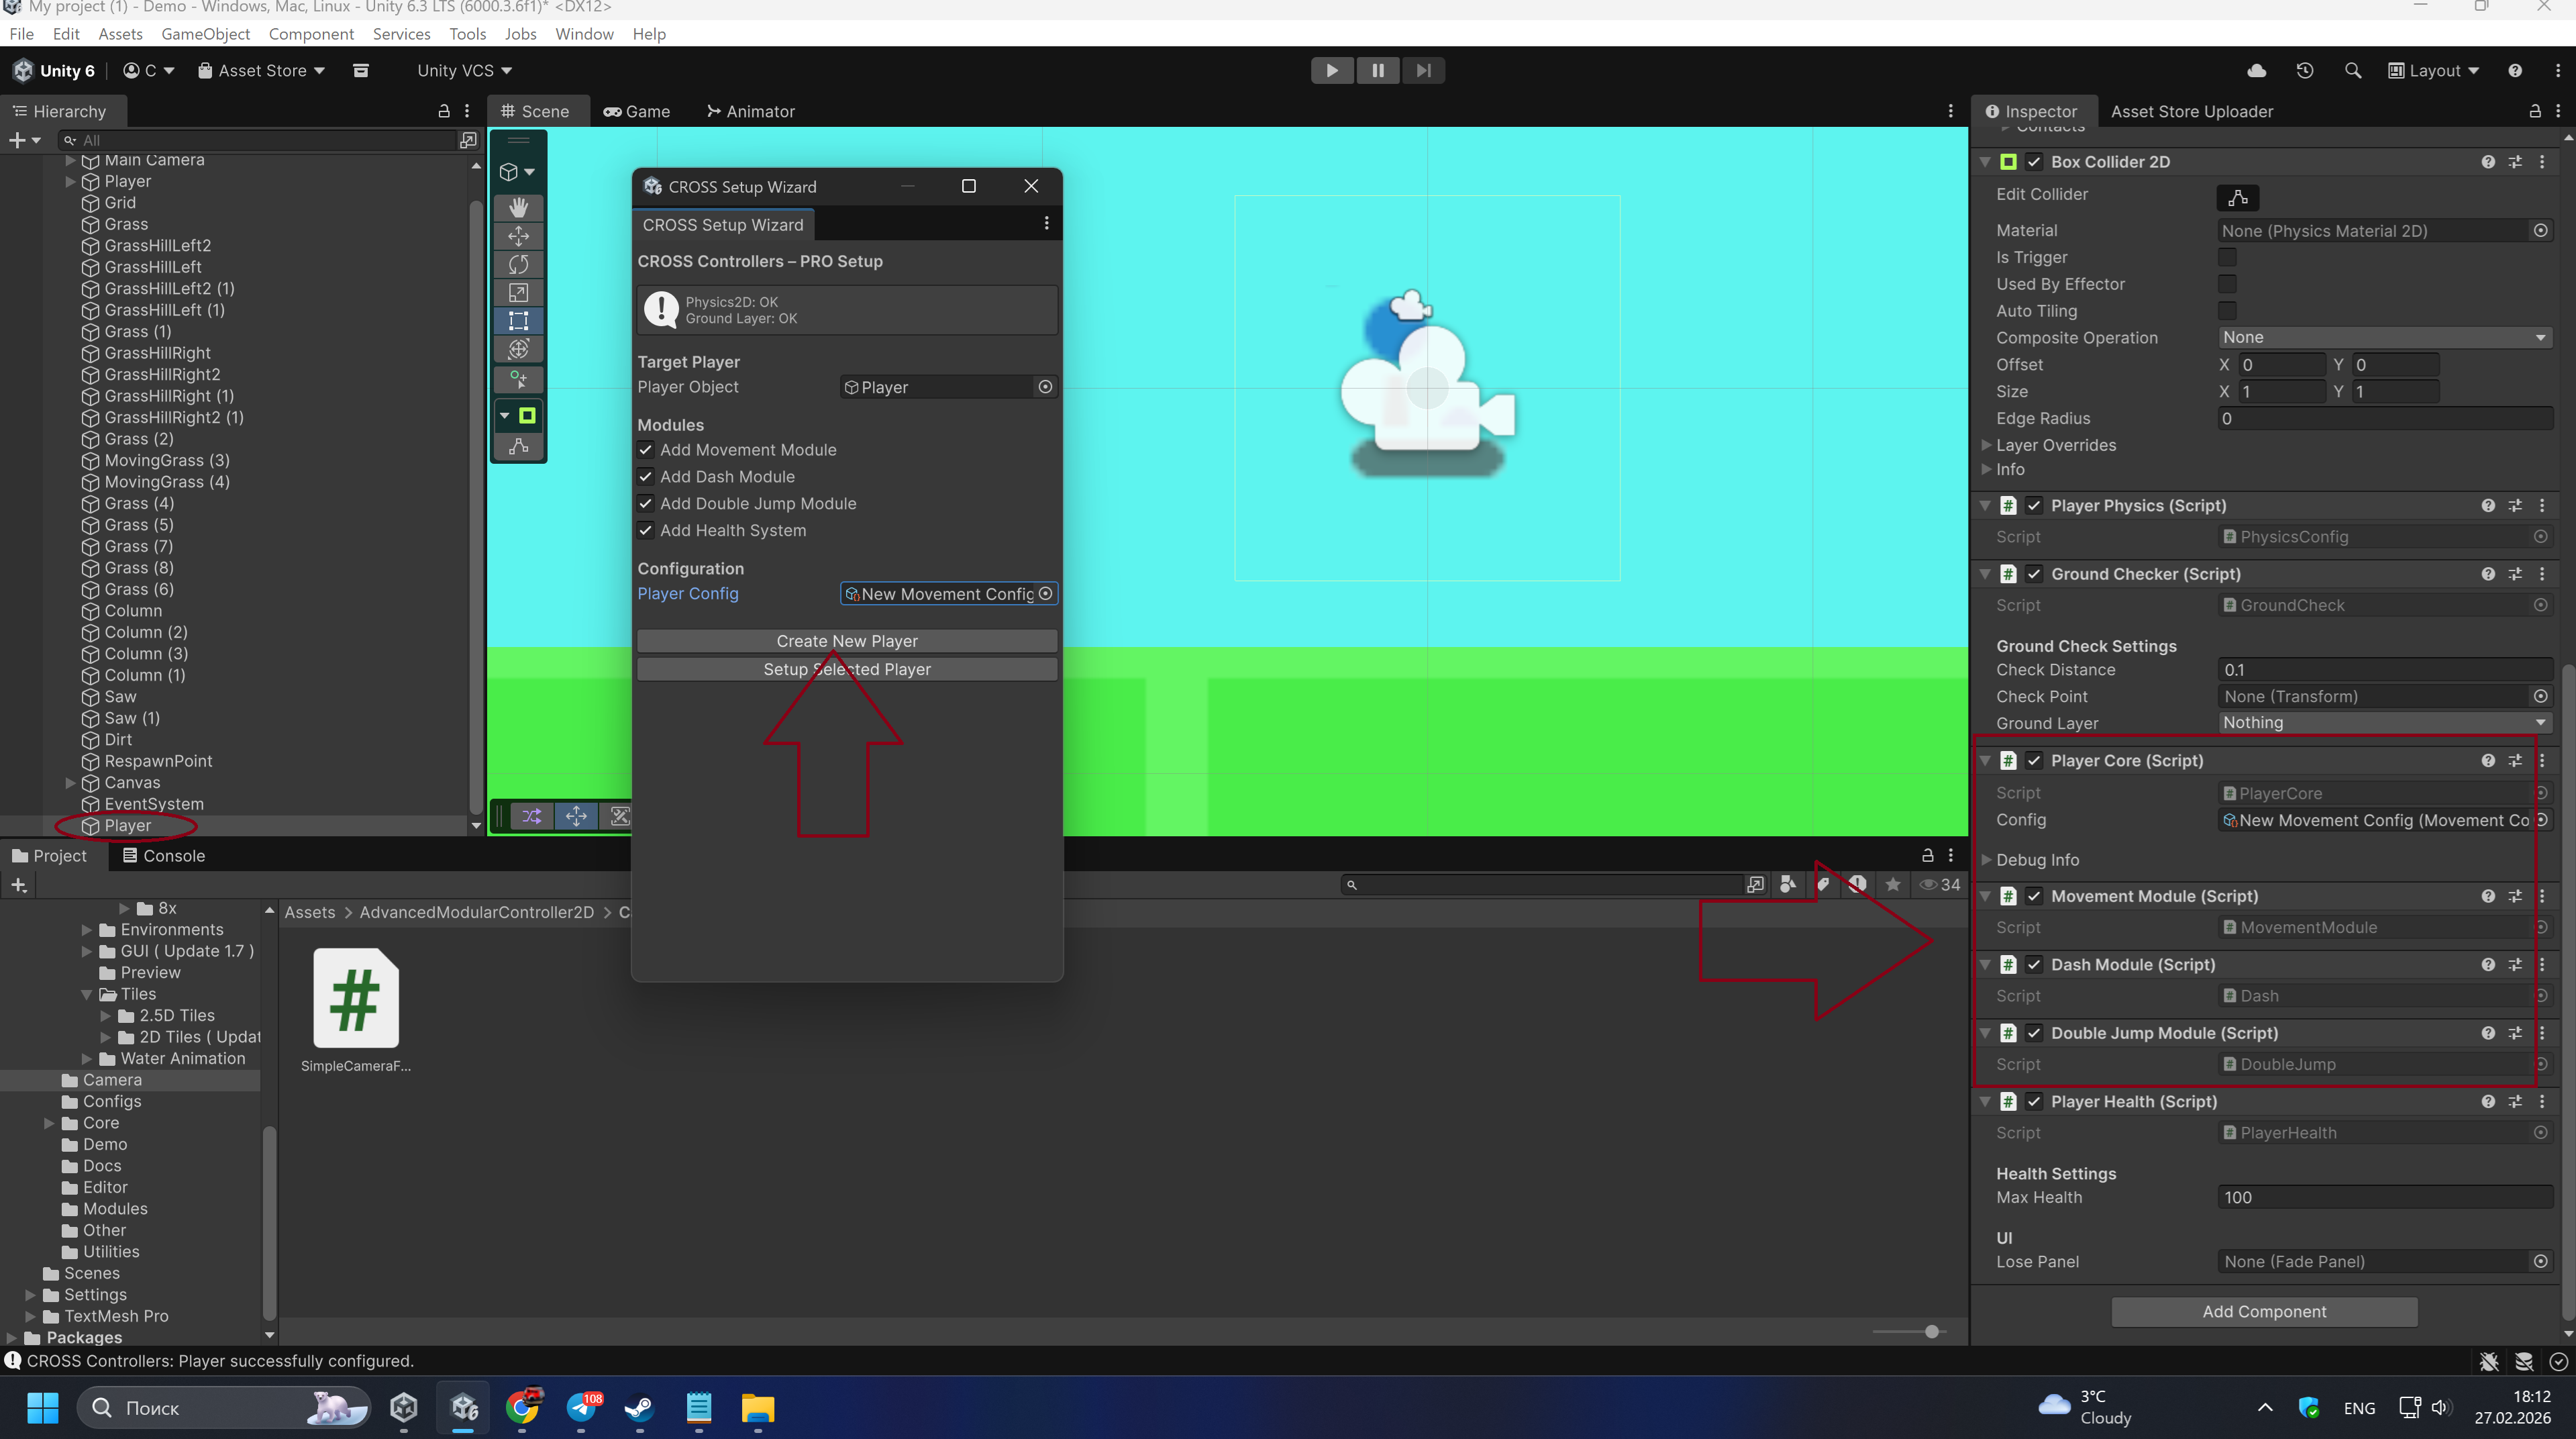2576x1439 pixels.
Task: Click Edit Collider button icon
Action: point(2238,197)
